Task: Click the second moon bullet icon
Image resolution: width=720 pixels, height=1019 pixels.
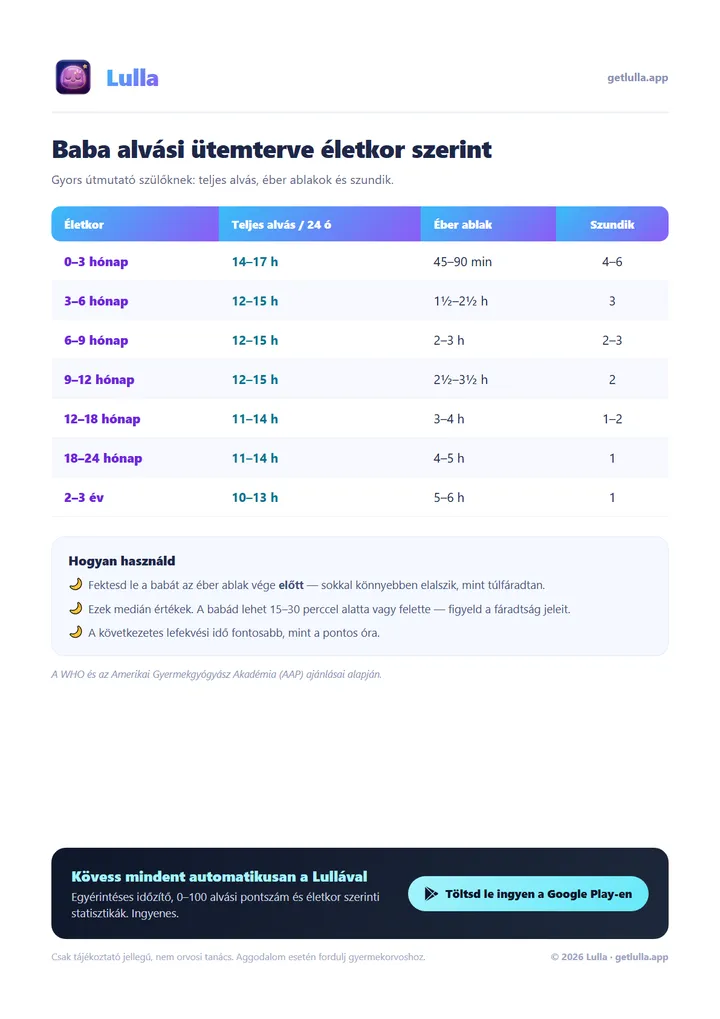Action: coord(76,608)
